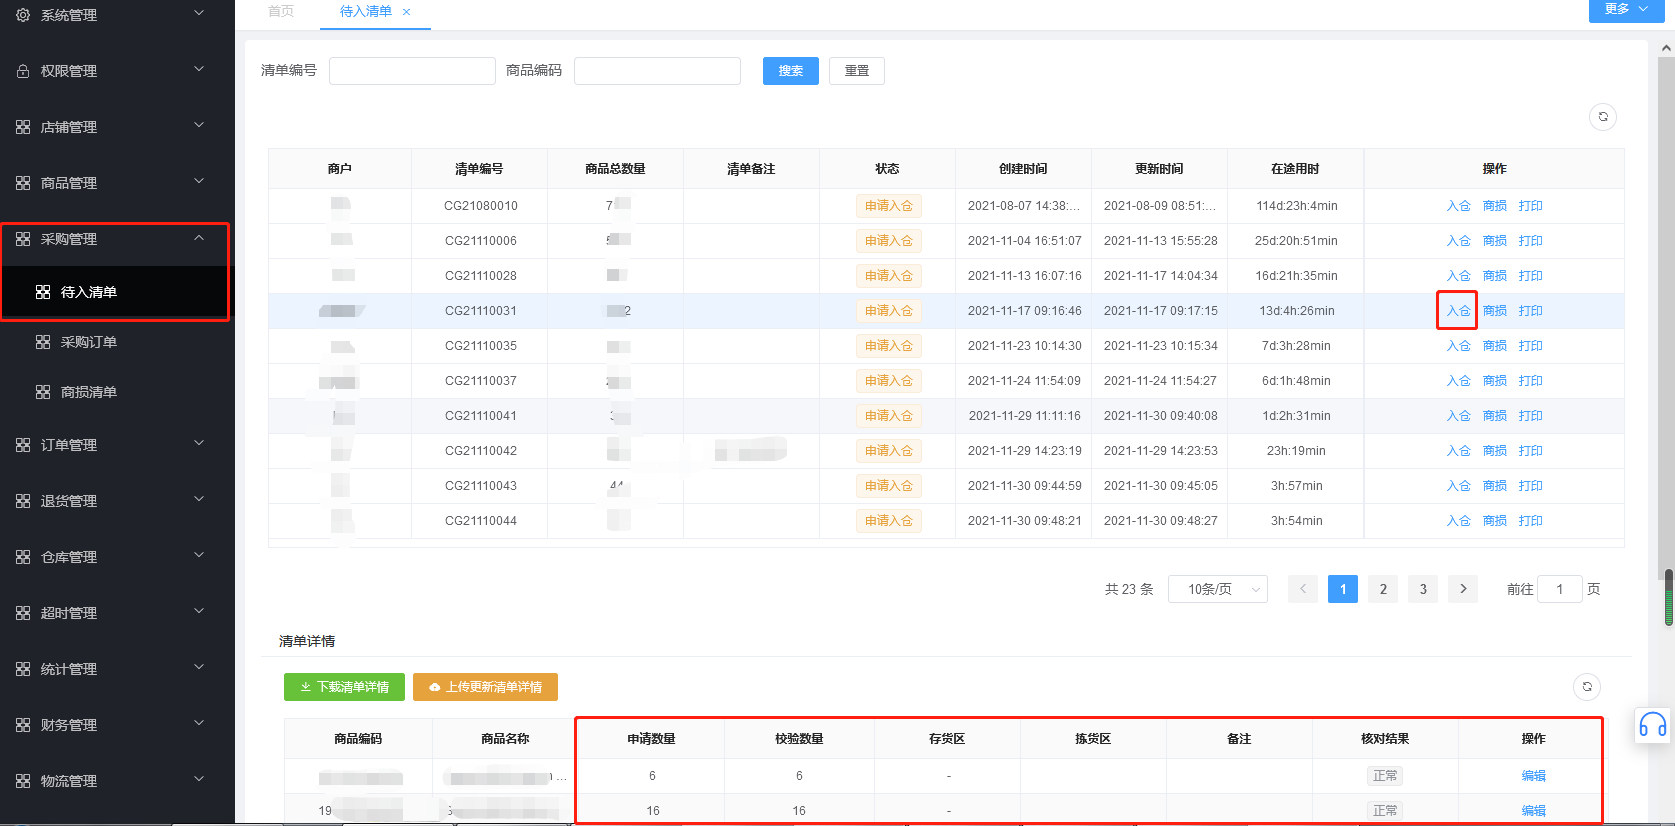Select the 待入清单 tab
1675x826 pixels.
pyautogui.click(x=366, y=11)
